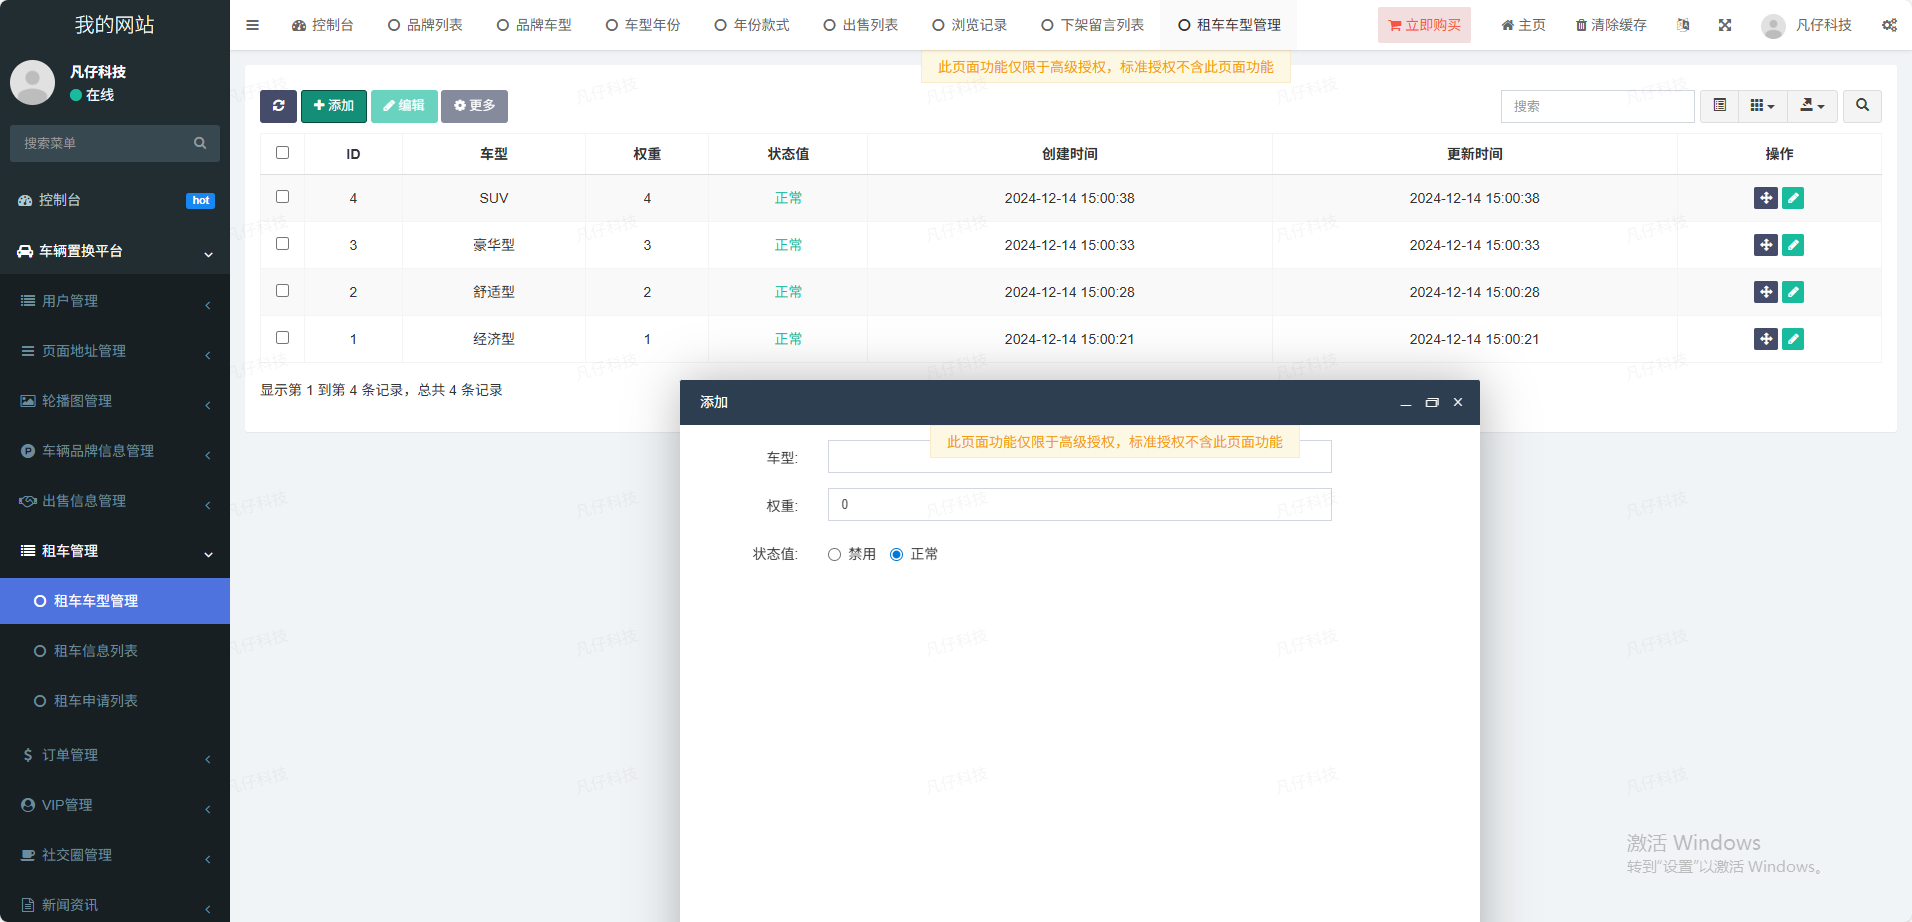Switch to the 品牌列表 tab
This screenshot has height=922, width=1912.
click(x=425, y=25)
